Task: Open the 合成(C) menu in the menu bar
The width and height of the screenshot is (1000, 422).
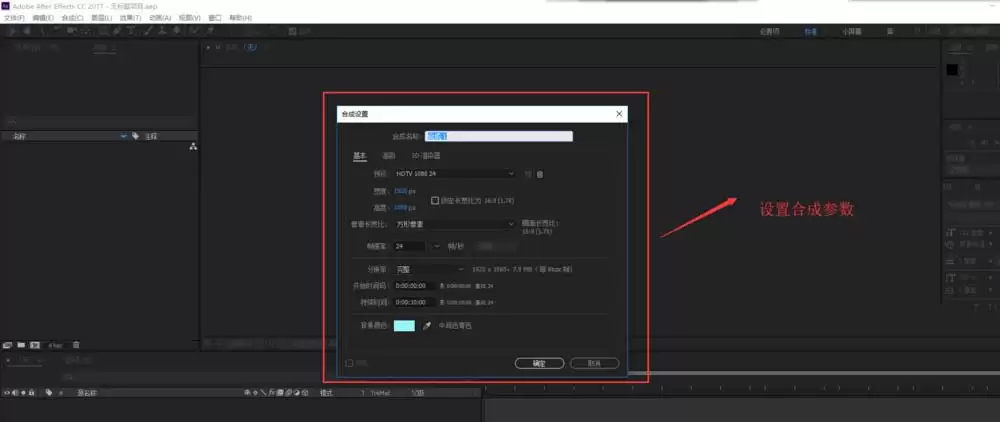Action: (72, 18)
